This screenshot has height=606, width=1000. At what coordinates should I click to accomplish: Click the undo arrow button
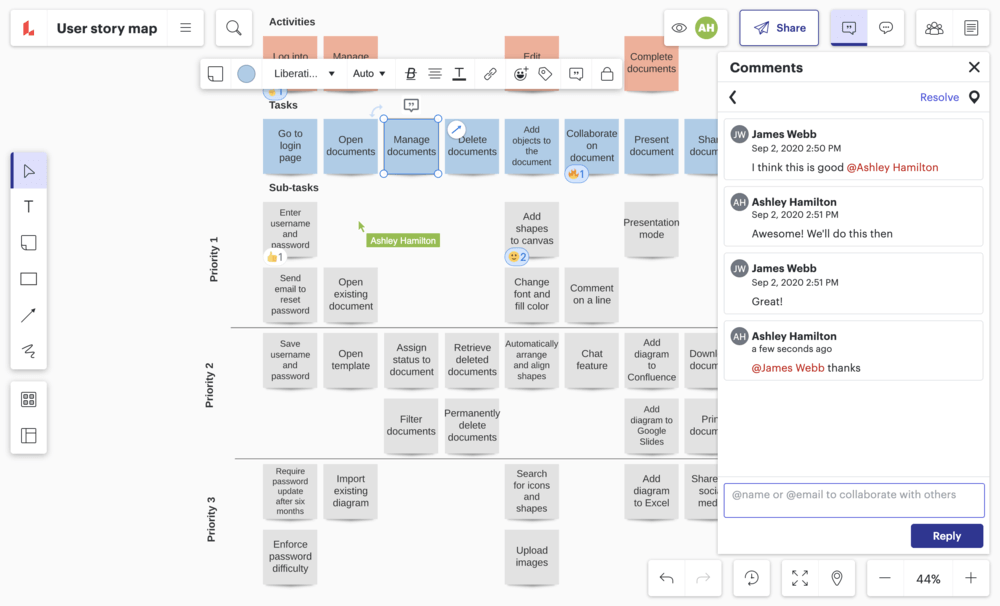pyautogui.click(x=667, y=578)
